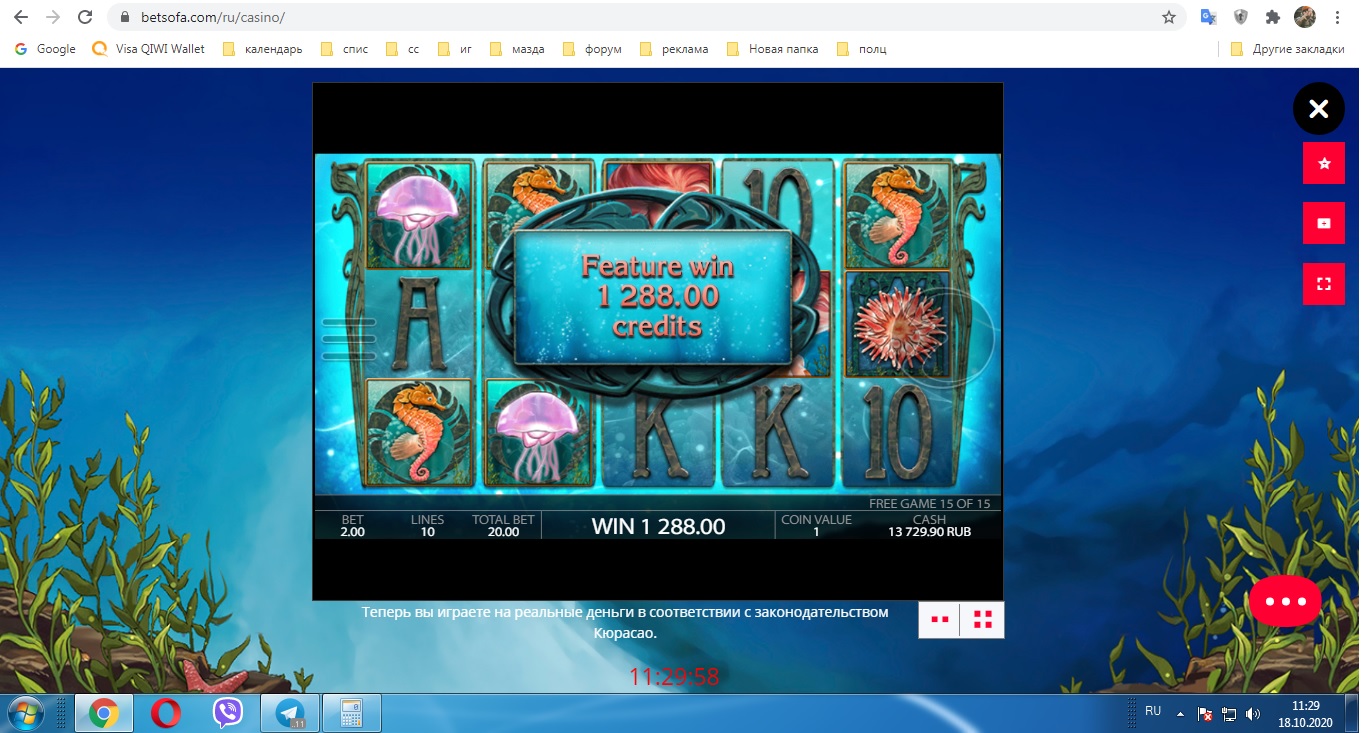Switch to Chrome in the taskbar
This screenshot has width=1361, height=733.
click(104, 713)
